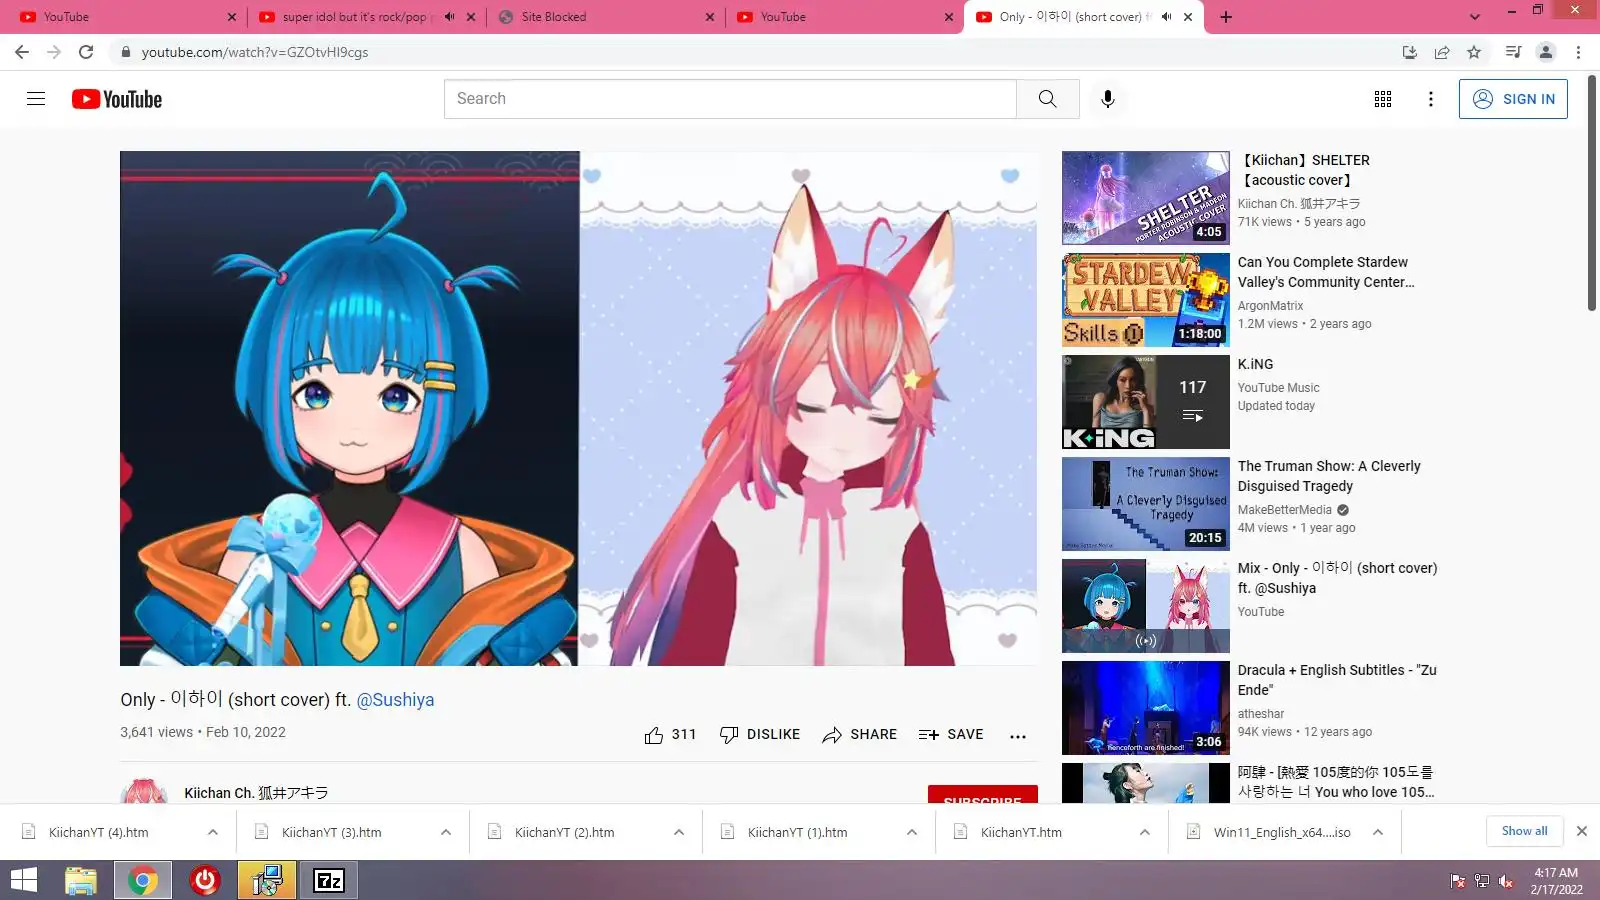Subscribe to Kiichan Ch. channel
This screenshot has height=900, width=1600.
pyautogui.click(x=983, y=795)
